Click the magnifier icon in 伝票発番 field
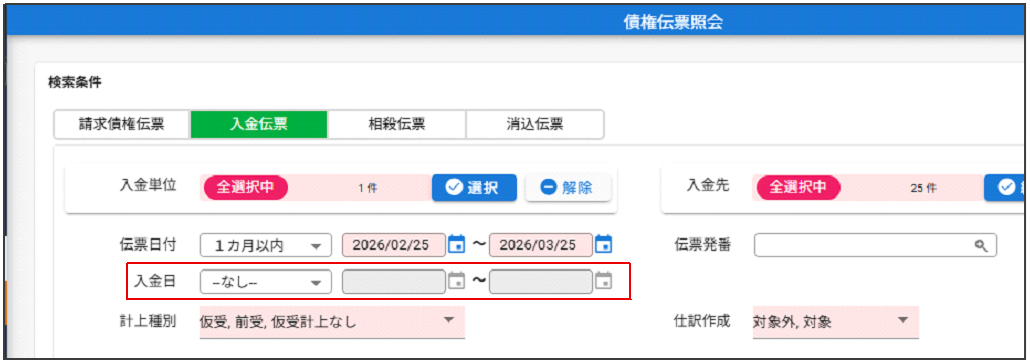Viewport: 1031px width, 363px height. point(981,245)
